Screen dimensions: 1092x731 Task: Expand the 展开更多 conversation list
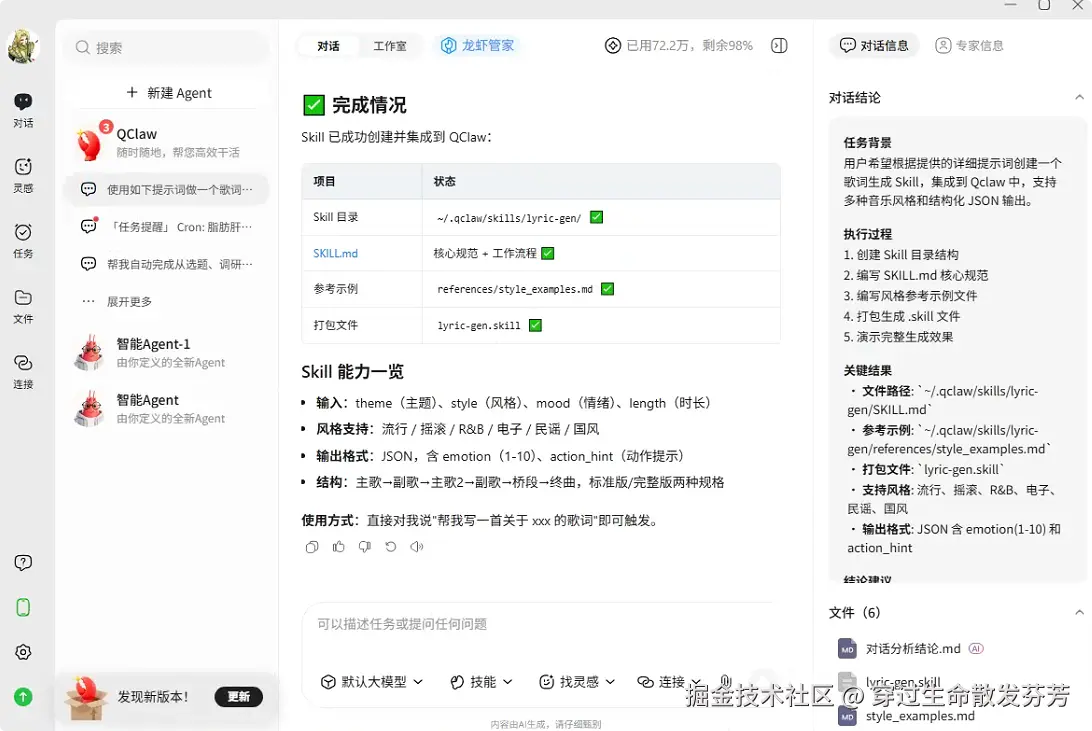click(x=129, y=301)
